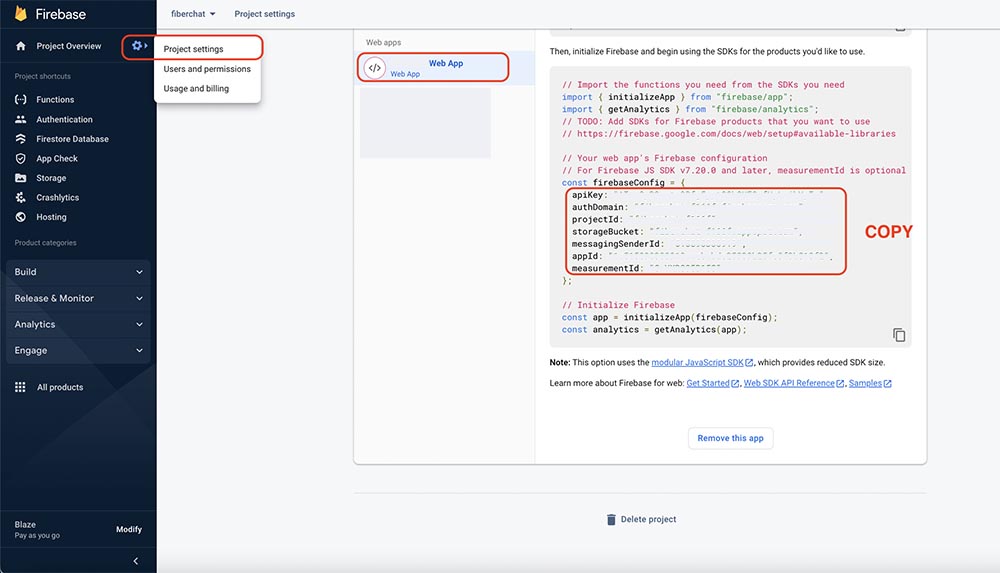Open the Samples link

click(865, 383)
